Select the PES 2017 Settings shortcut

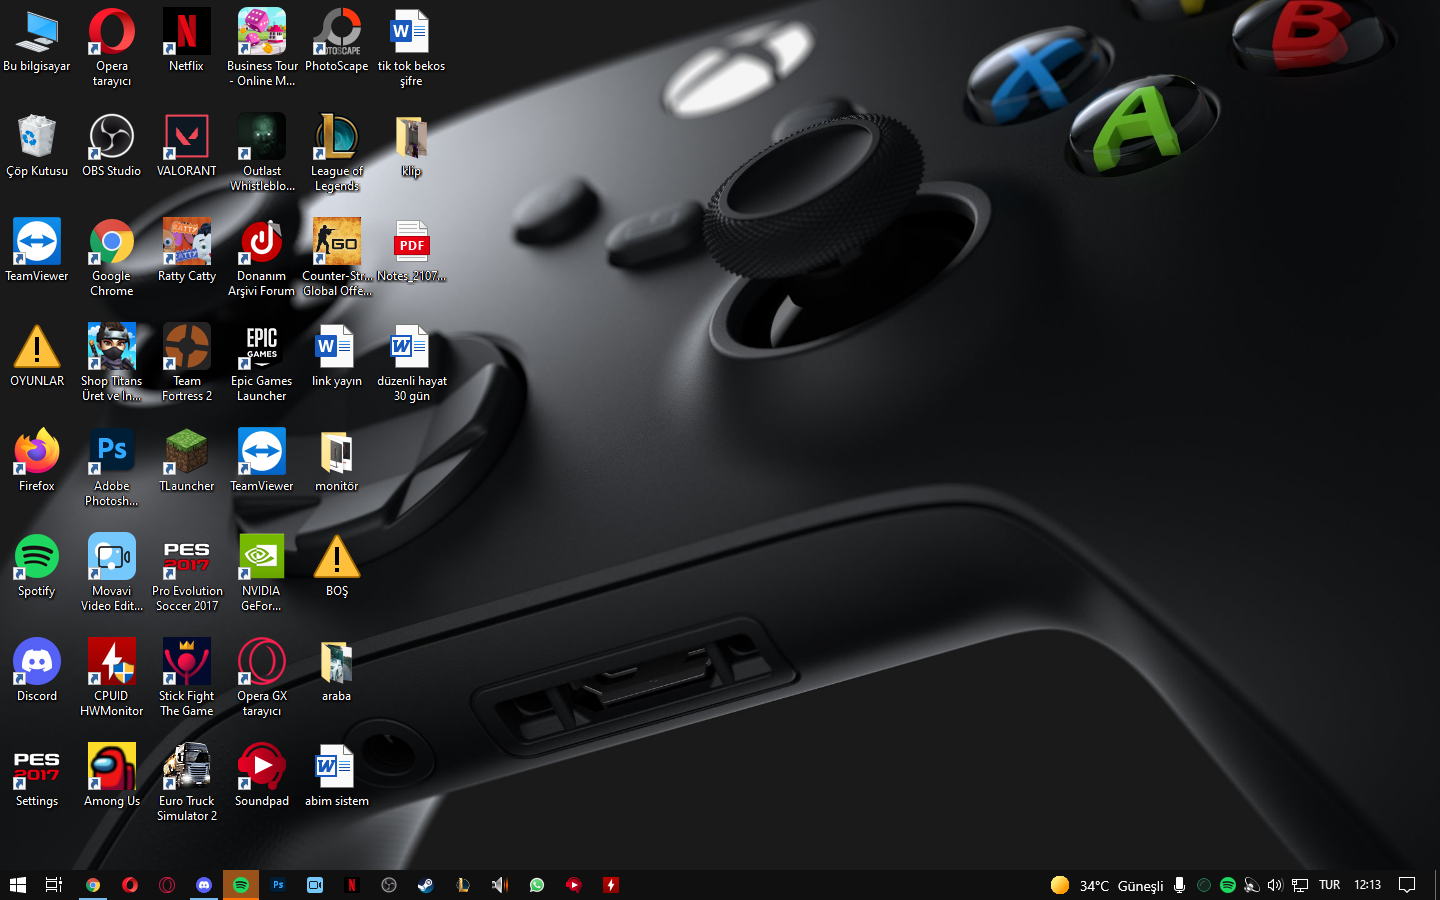tap(37, 776)
